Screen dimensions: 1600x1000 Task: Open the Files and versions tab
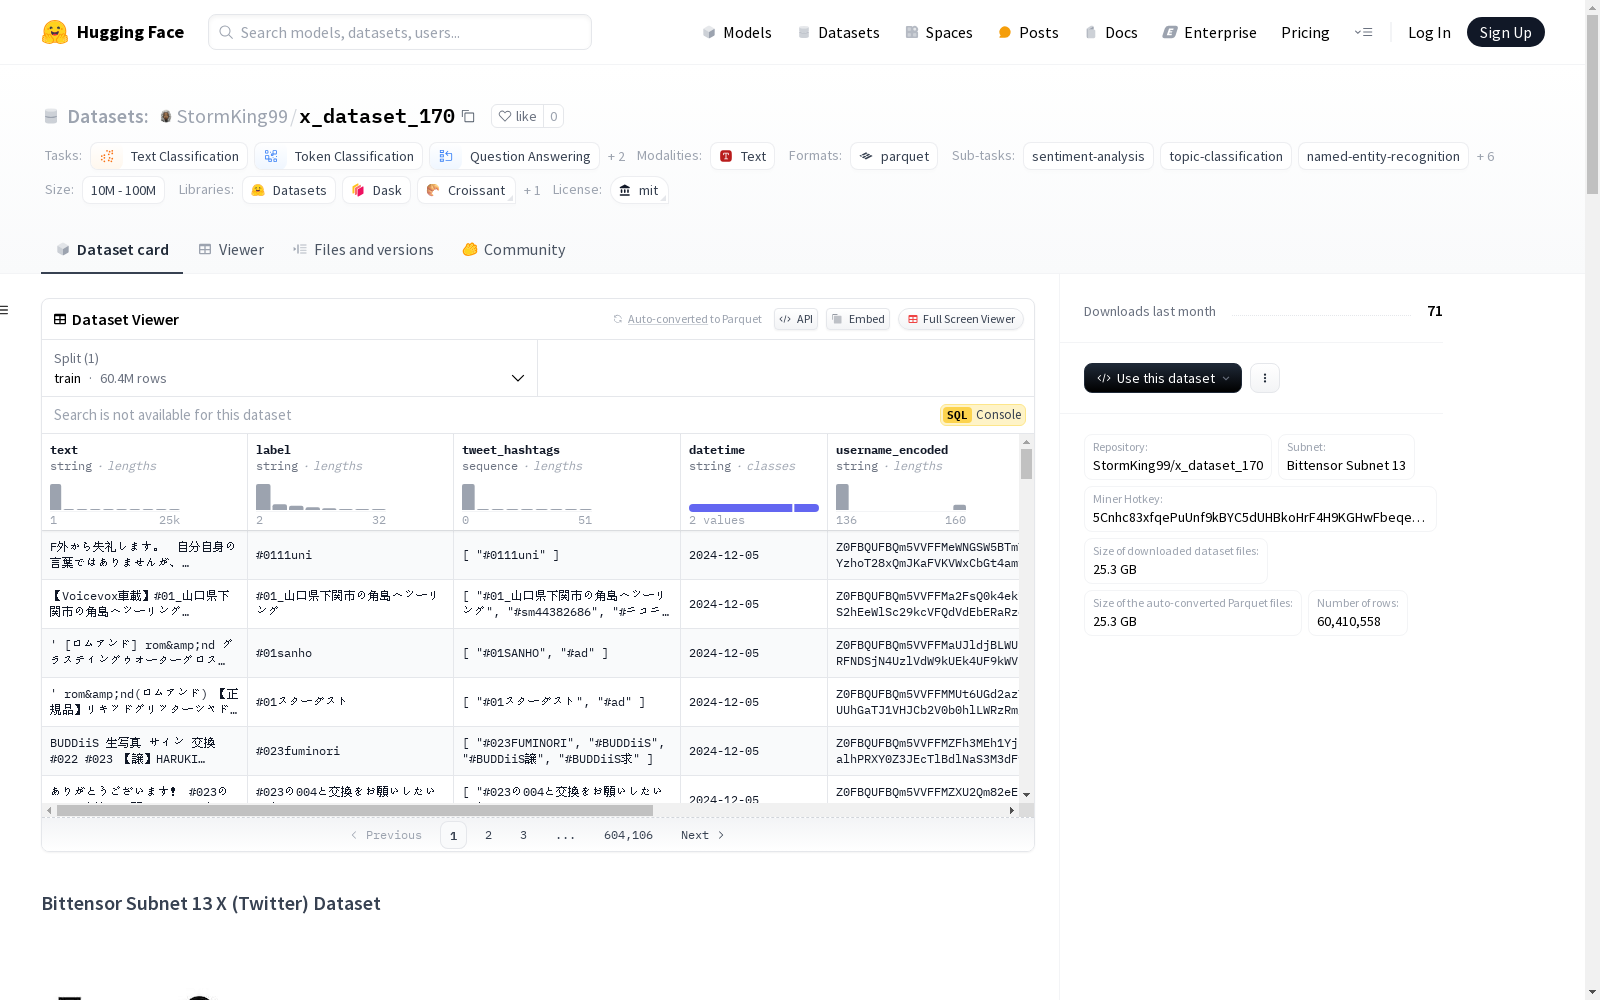point(363,250)
